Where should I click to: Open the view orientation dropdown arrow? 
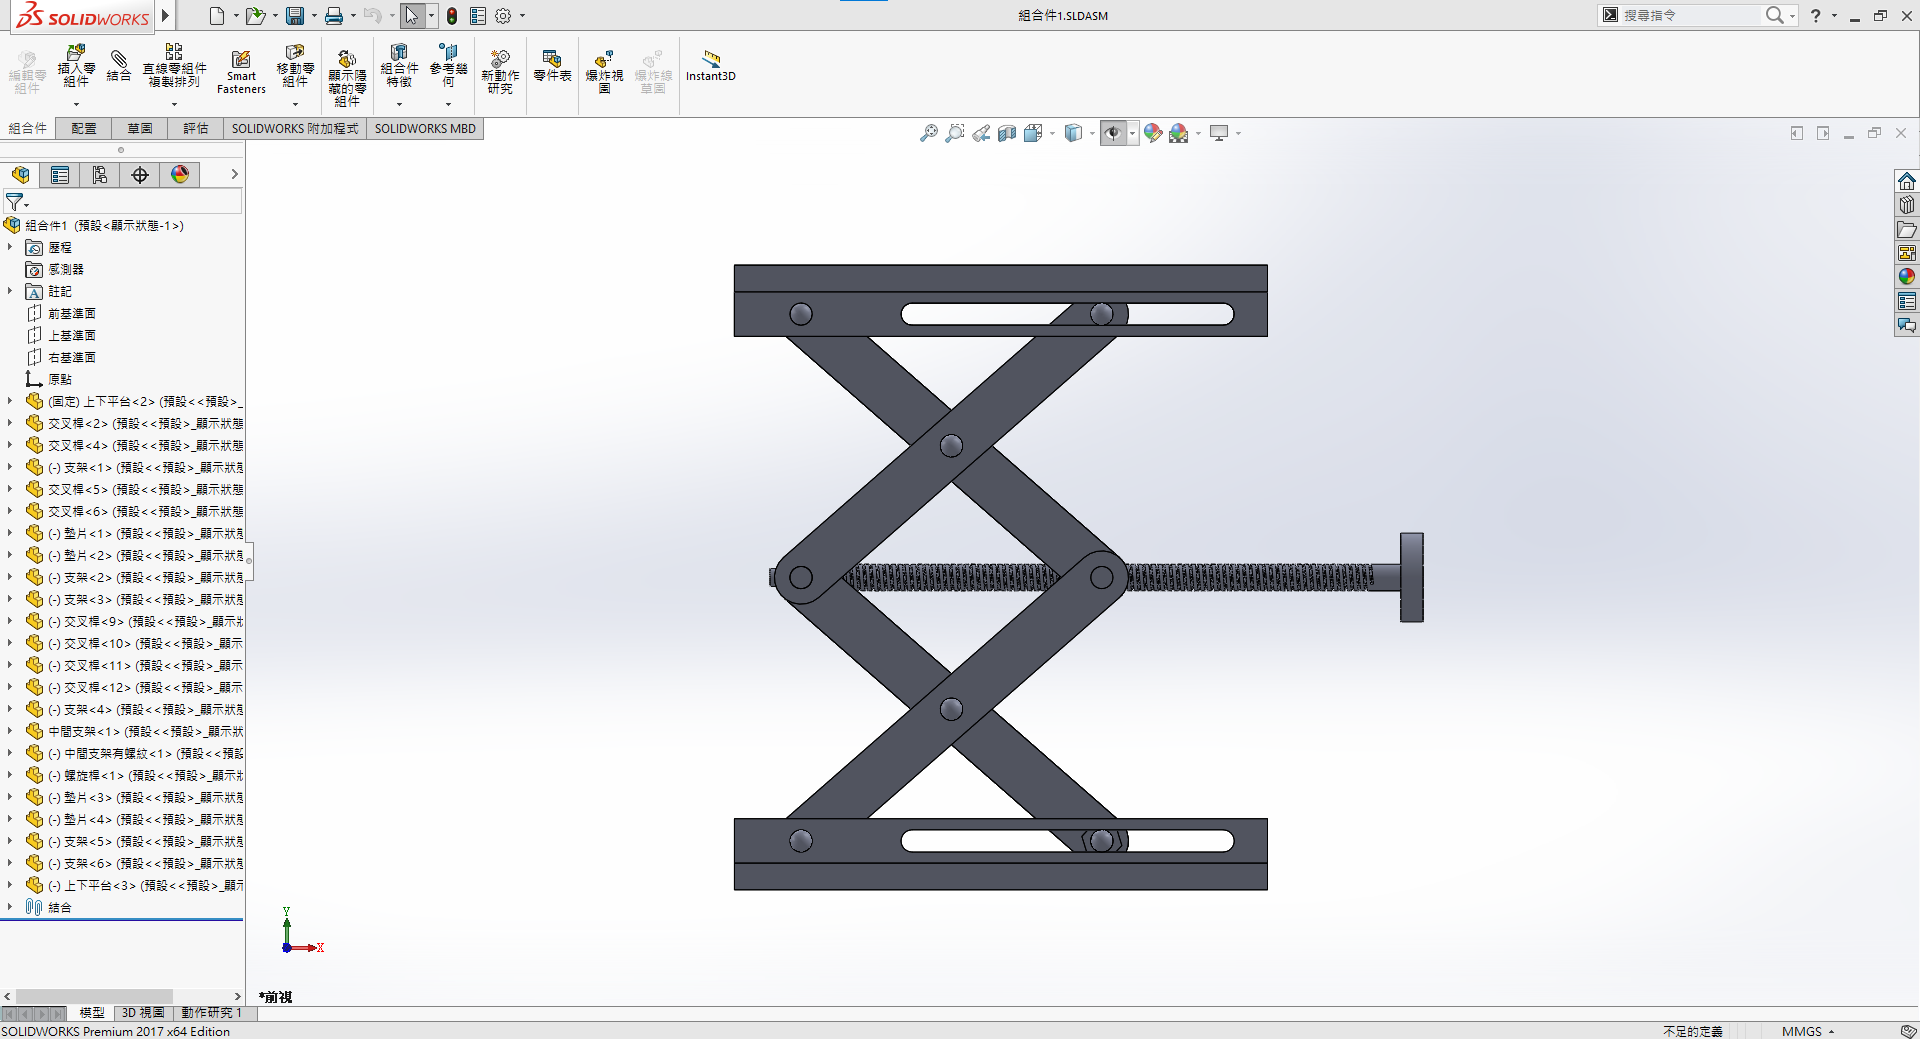point(1052,133)
